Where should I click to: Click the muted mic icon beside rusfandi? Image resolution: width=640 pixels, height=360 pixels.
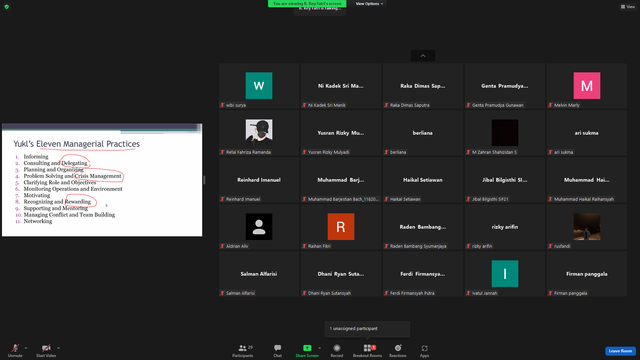point(550,246)
